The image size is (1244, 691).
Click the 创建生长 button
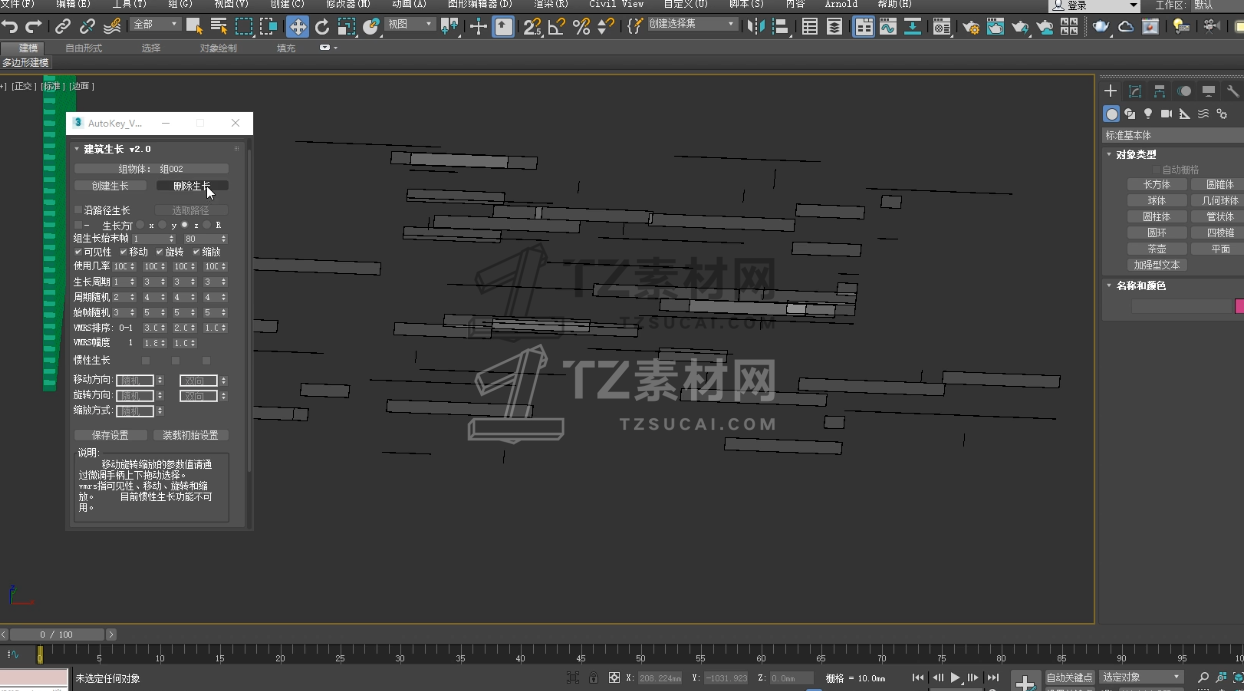click(110, 186)
